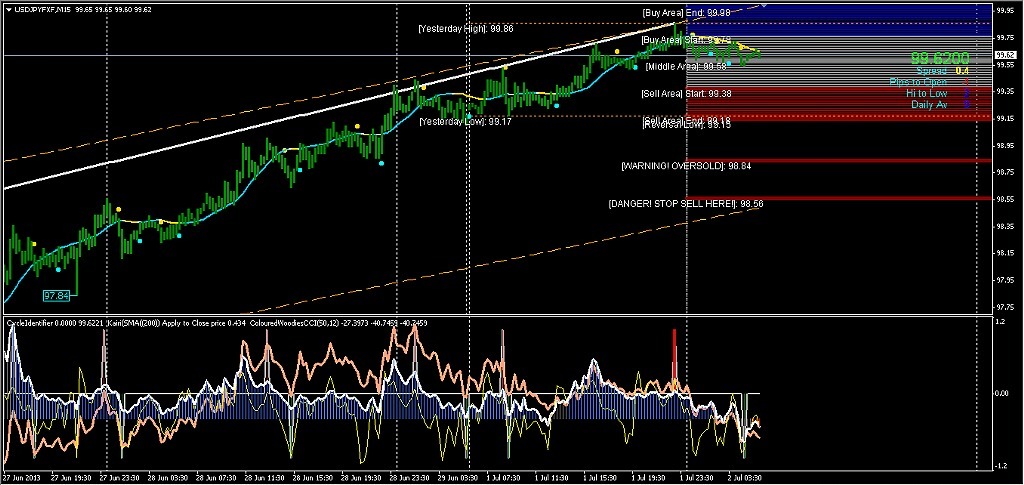Click the -1.2 indicator scale value

[x=1001, y=466]
